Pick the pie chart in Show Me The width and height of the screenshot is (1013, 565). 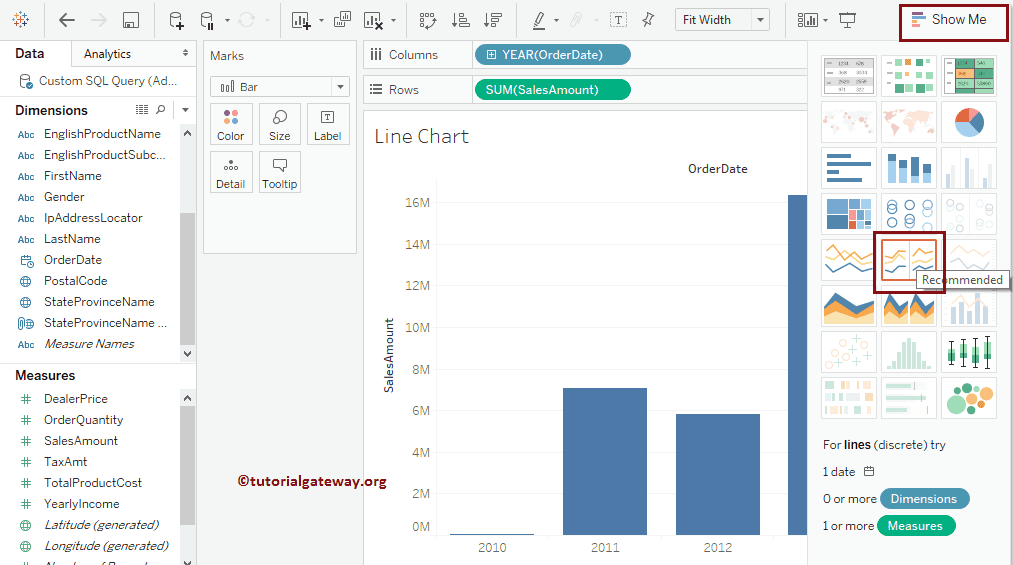pyautogui.click(x=969, y=122)
